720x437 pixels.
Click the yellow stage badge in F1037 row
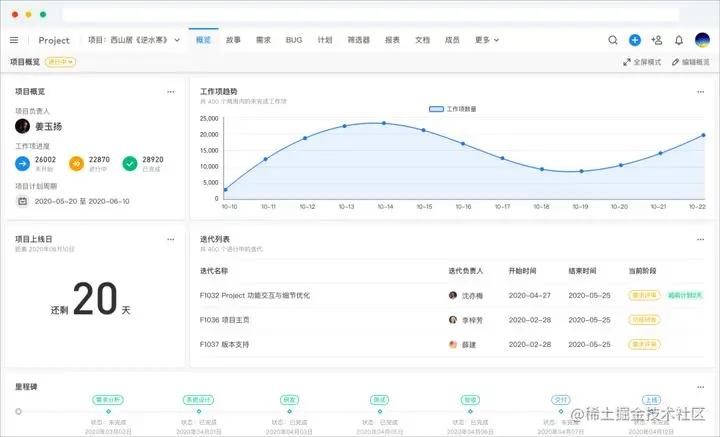(x=644, y=344)
